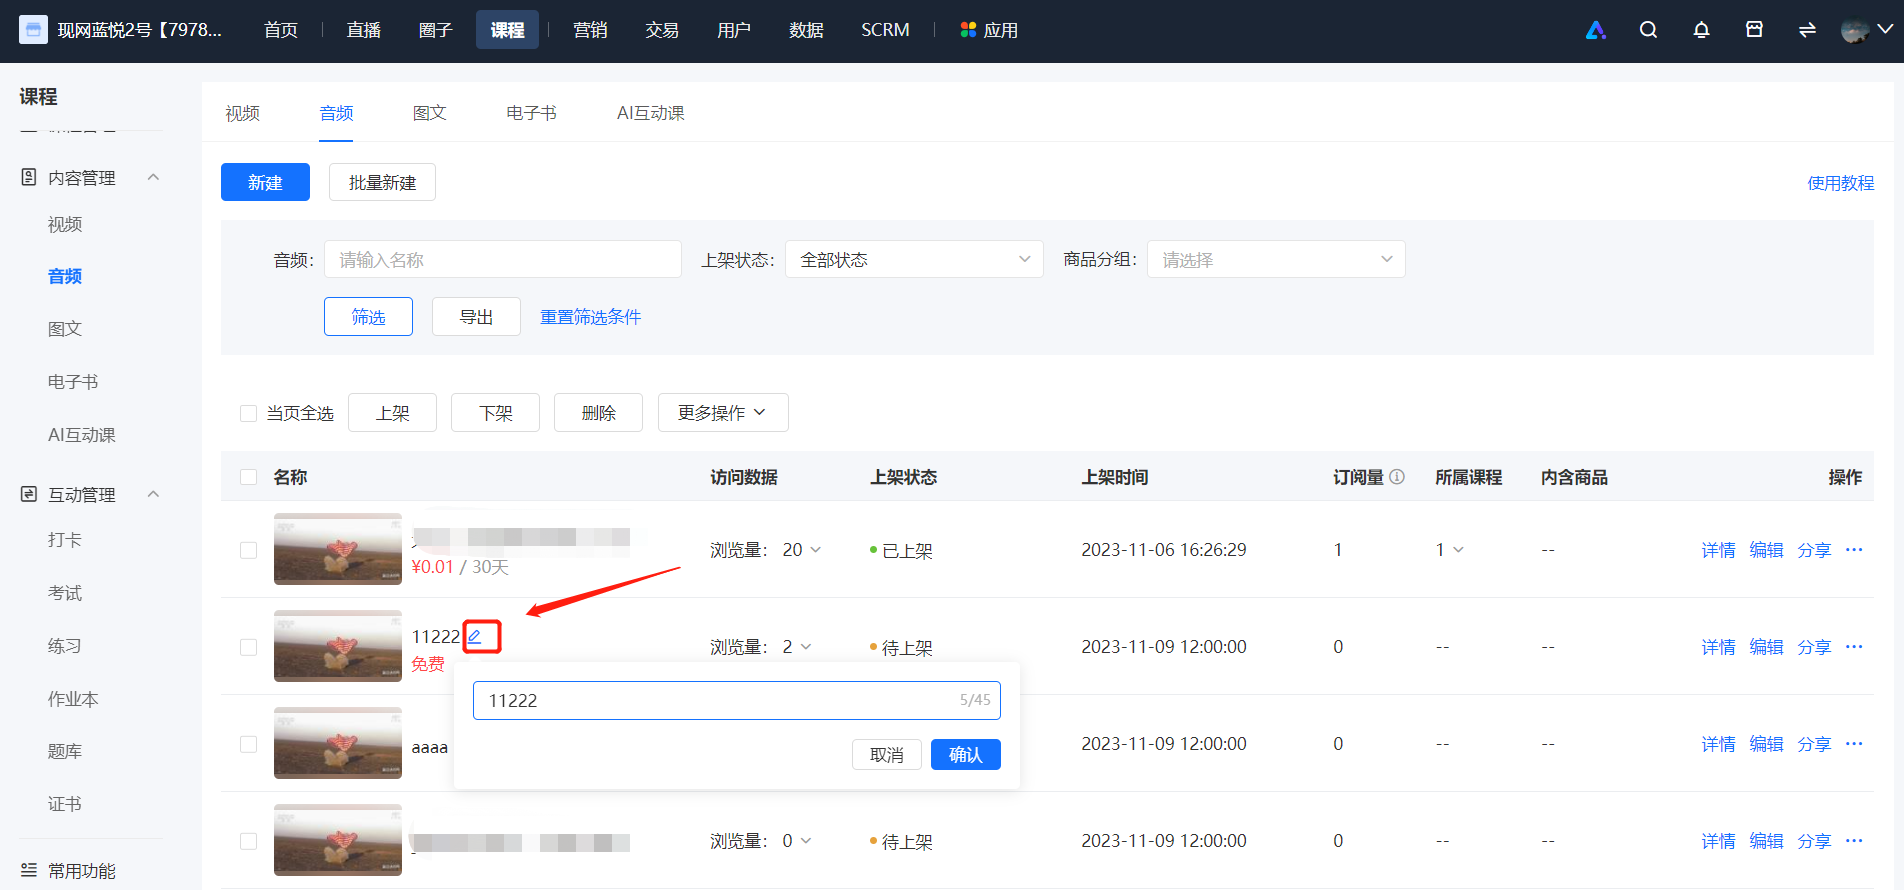Open the 营销 menu in top navigation

click(590, 30)
